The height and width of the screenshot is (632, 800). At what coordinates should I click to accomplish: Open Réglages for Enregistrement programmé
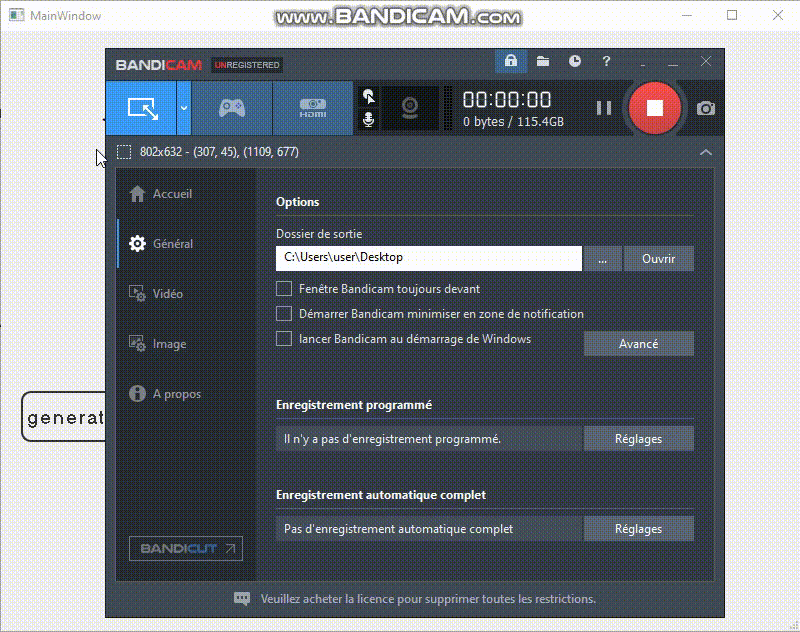[639, 439]
